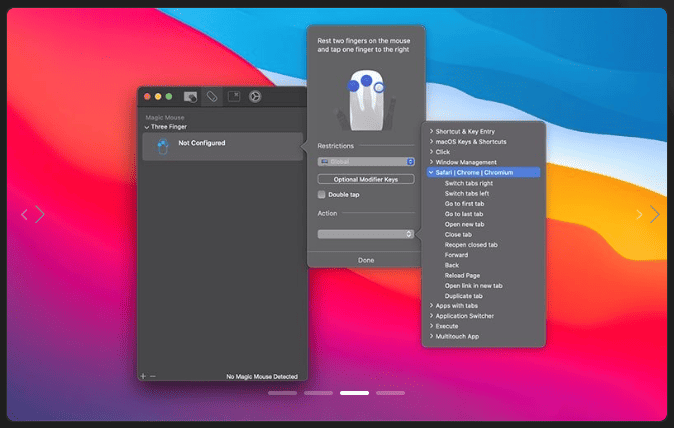Open the window-with-x toolbar icon tab

coord(234,96)
